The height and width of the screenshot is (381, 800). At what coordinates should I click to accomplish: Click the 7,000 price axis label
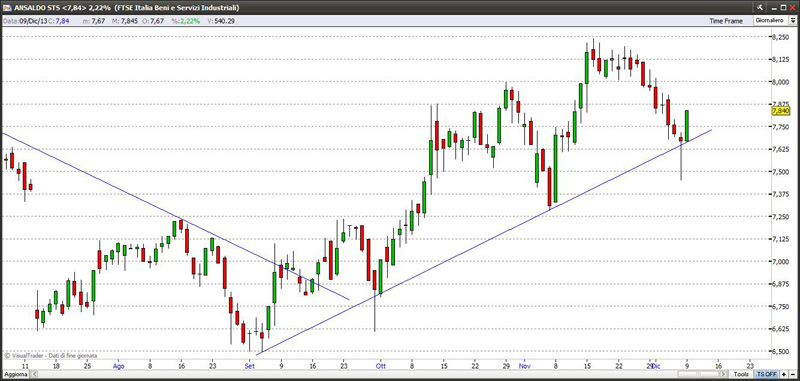point(781,262)
